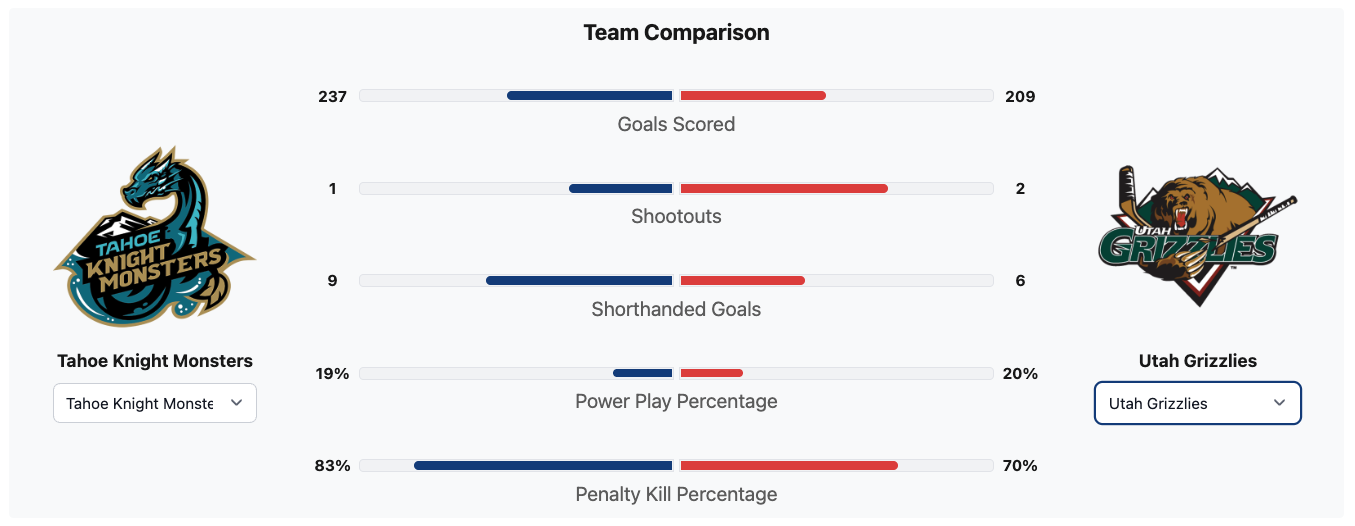Image resolution: width=1355 pixels, height=526 pixels.
Task: Click the Utah Grizzlies team name text
Action: [x=1197, y=361]
